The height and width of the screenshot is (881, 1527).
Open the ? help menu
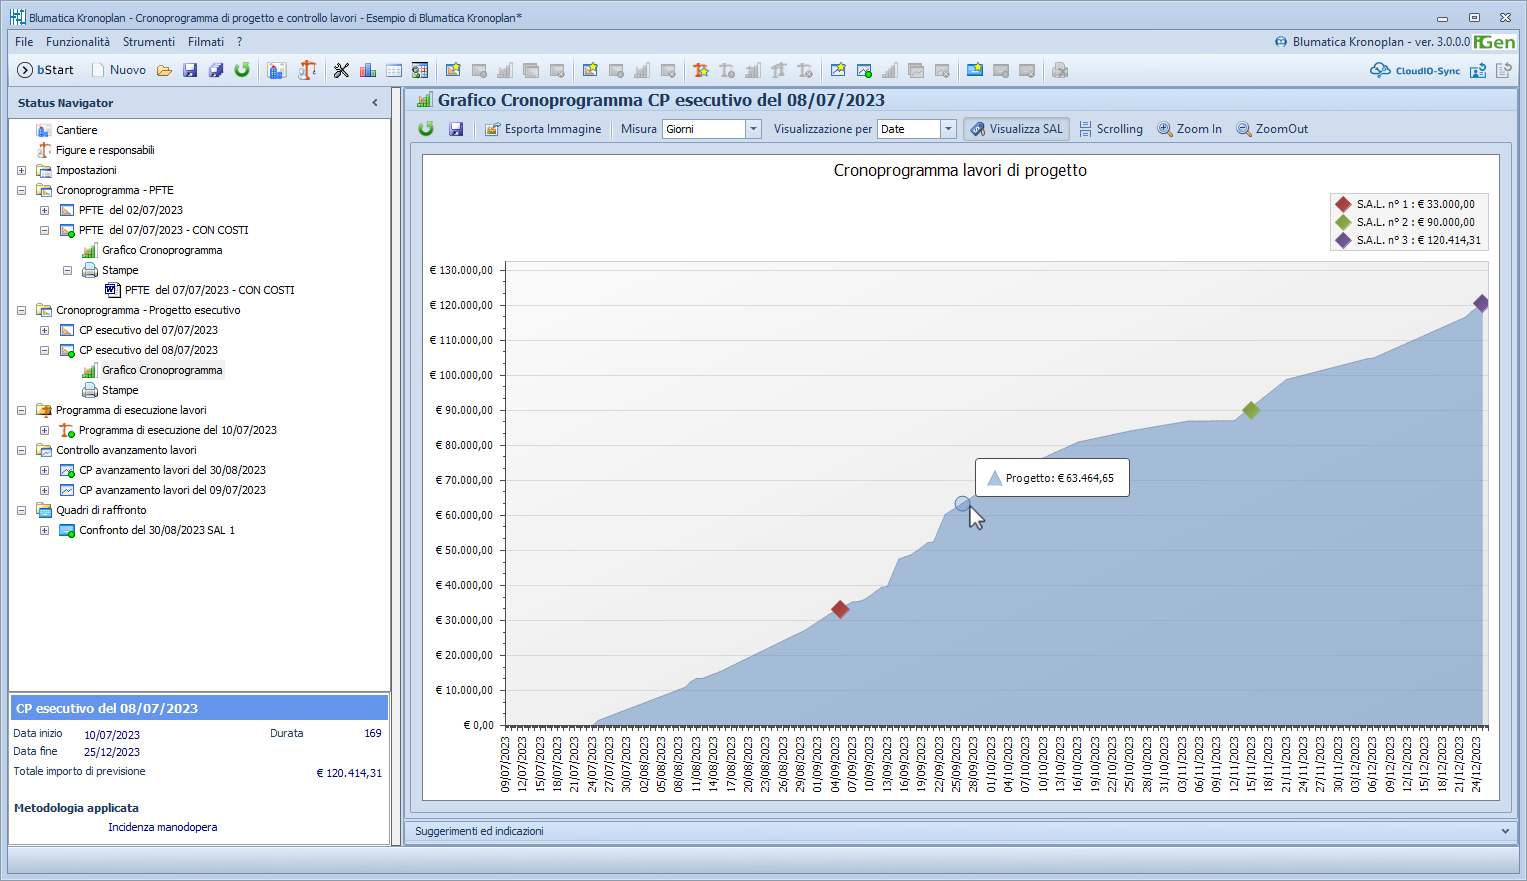[240, 42]
